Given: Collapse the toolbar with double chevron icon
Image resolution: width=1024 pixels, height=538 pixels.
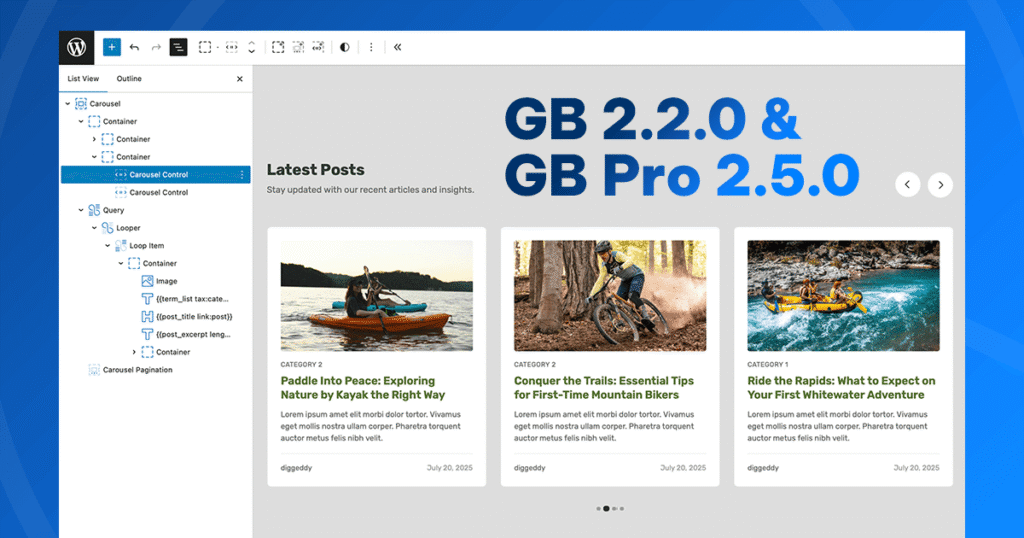Looking at the screenshot, I should coord(398,47).
